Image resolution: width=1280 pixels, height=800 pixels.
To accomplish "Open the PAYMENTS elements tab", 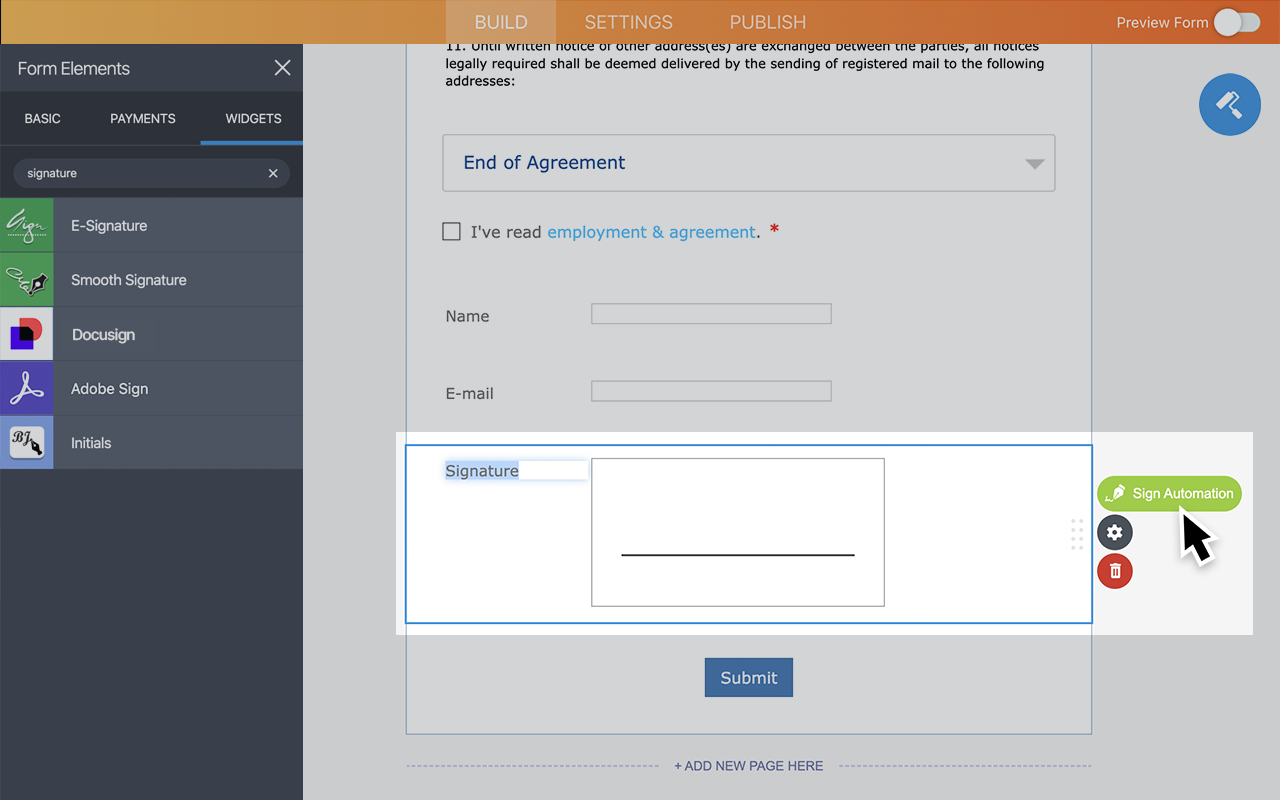I will coord(142,118).
